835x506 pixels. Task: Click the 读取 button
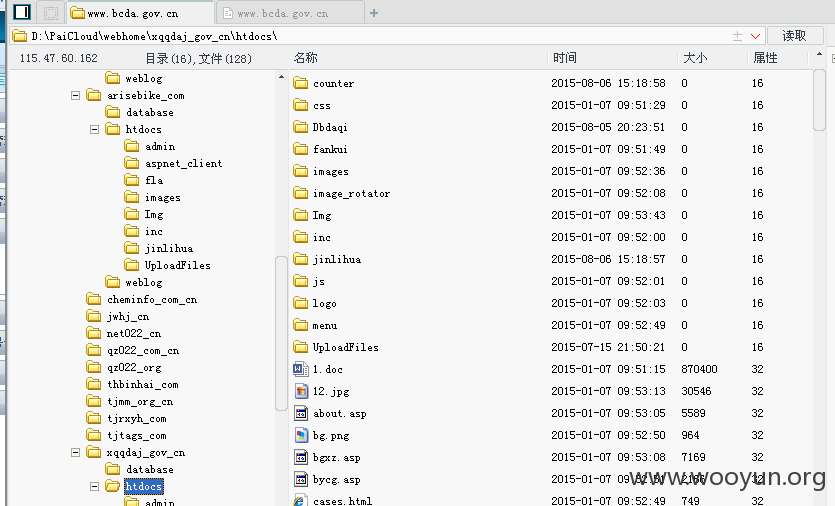[x=795, y=36]
